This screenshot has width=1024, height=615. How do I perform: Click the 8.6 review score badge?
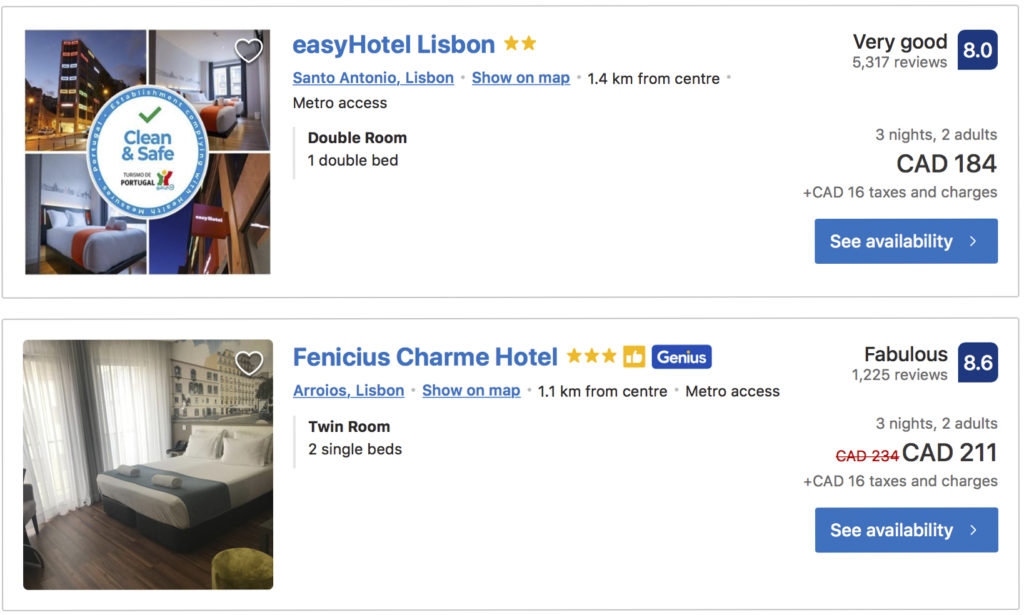976,363
